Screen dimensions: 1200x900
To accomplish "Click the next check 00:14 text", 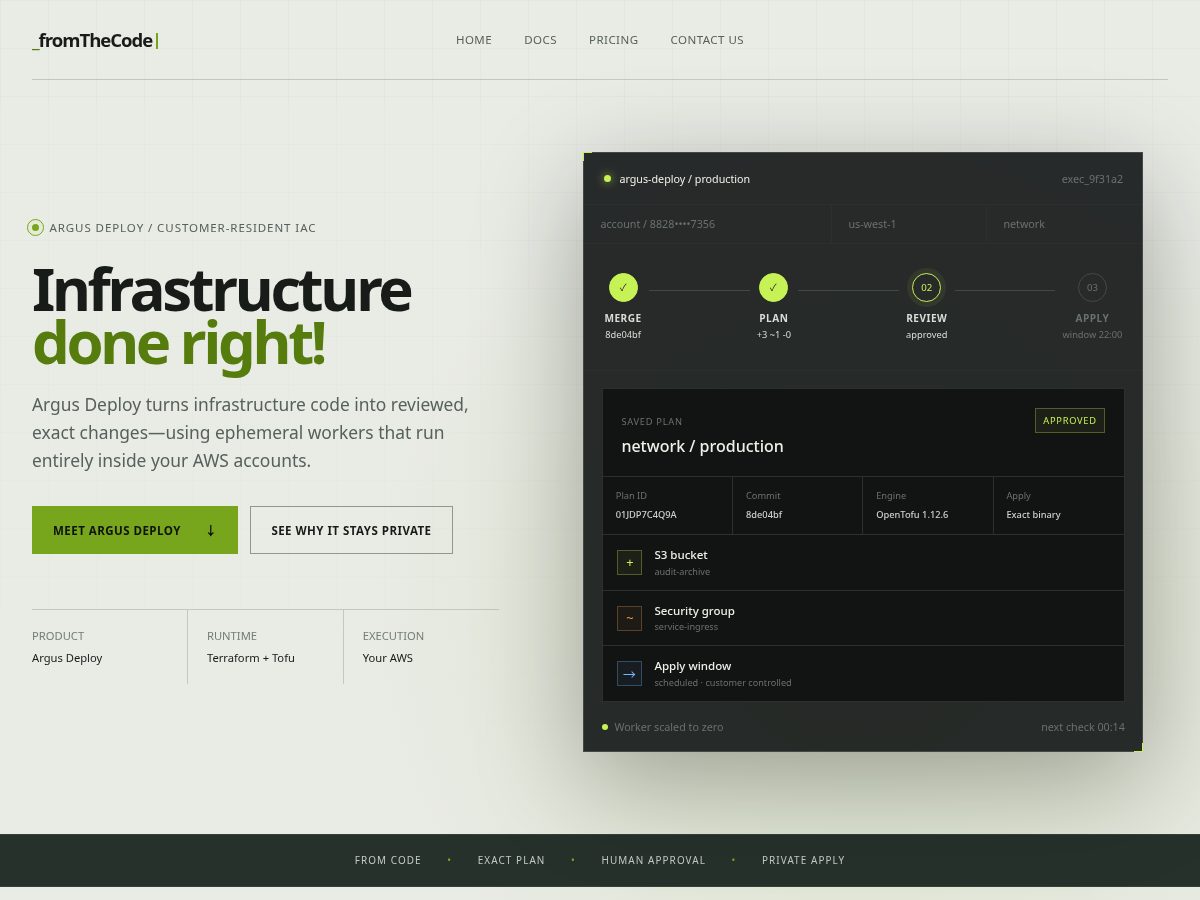I will click(x=1083, y=727).
